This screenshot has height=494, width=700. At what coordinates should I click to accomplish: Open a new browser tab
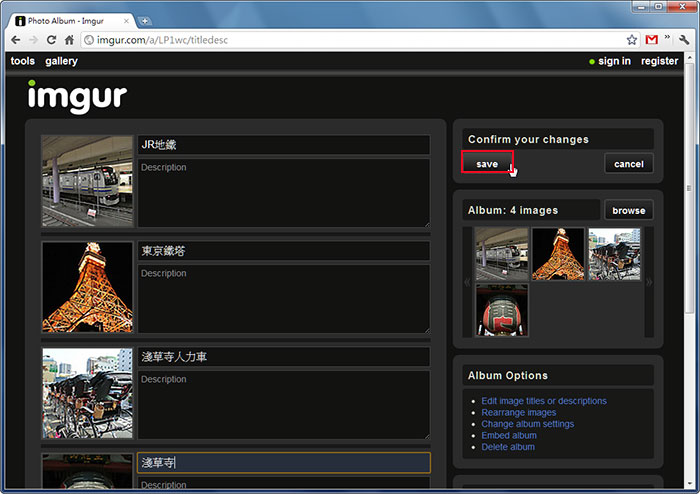click(x=145, y=21)
